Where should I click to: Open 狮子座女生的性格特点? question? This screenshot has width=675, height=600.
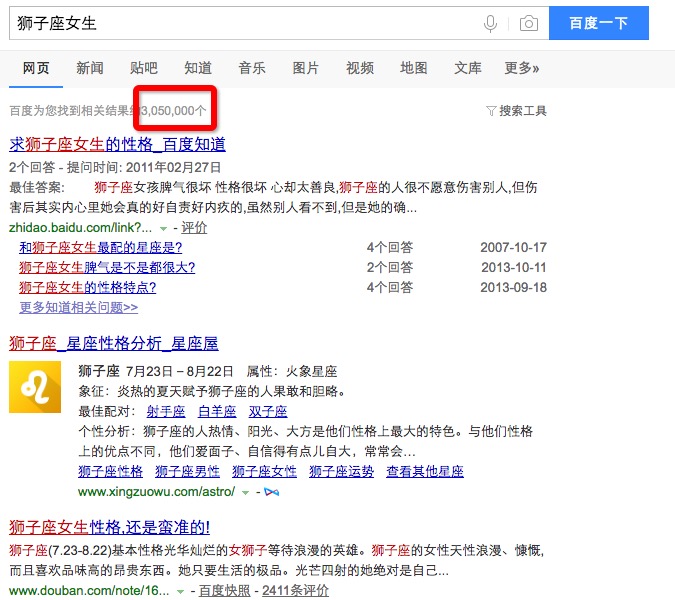click(88, 288)
